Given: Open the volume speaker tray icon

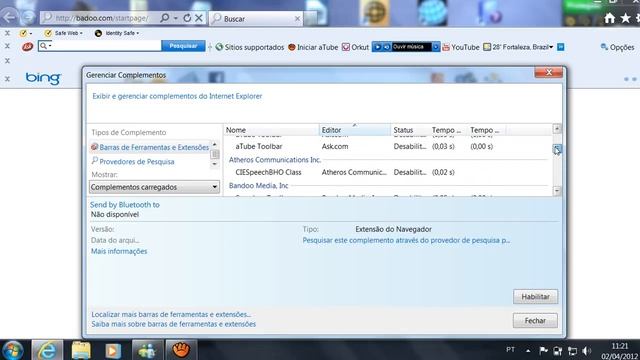Looking at the screenshot, I should (x=587, y=351).
